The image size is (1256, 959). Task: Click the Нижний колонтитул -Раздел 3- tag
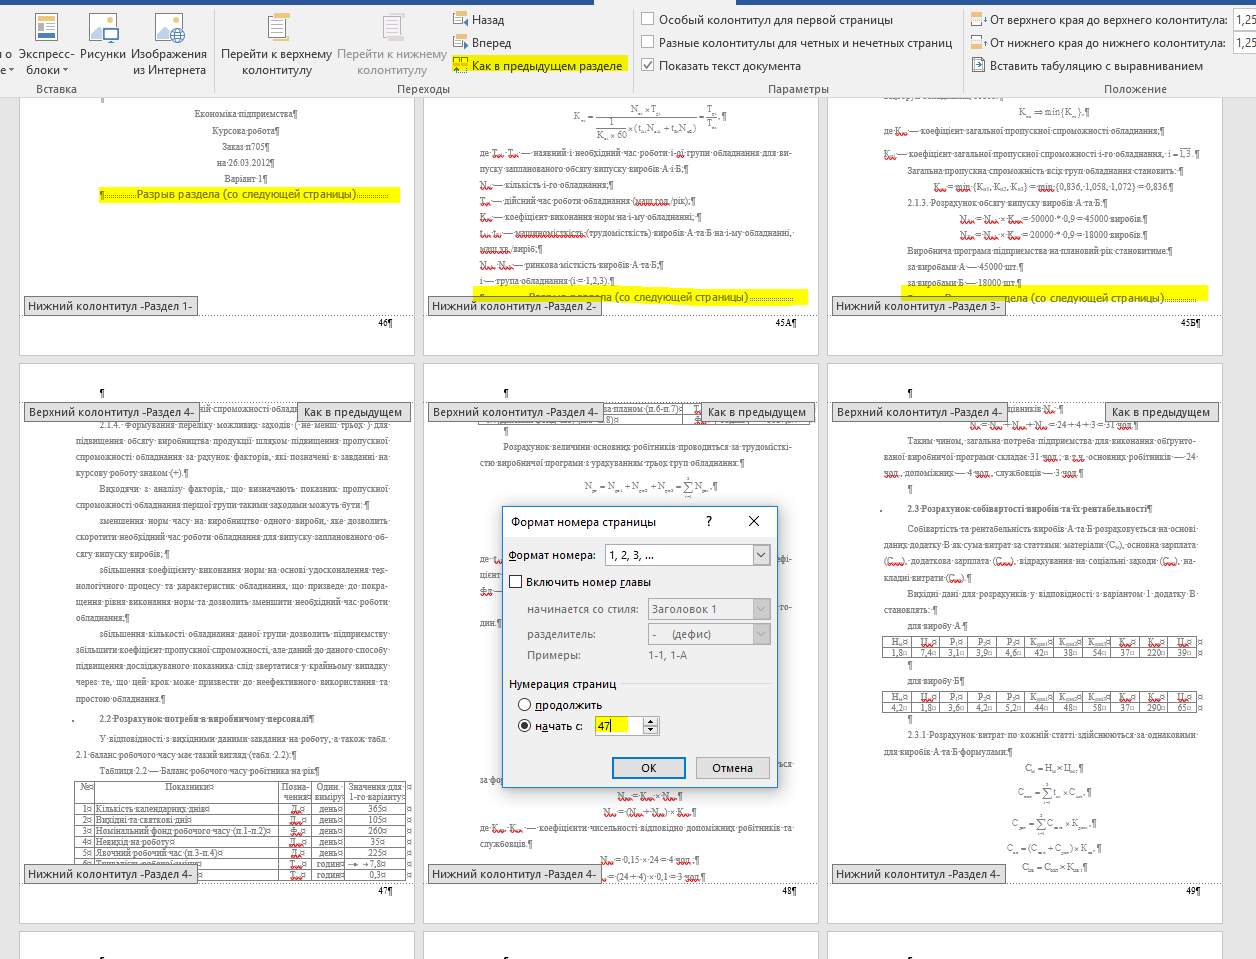[x=918, y=306]
